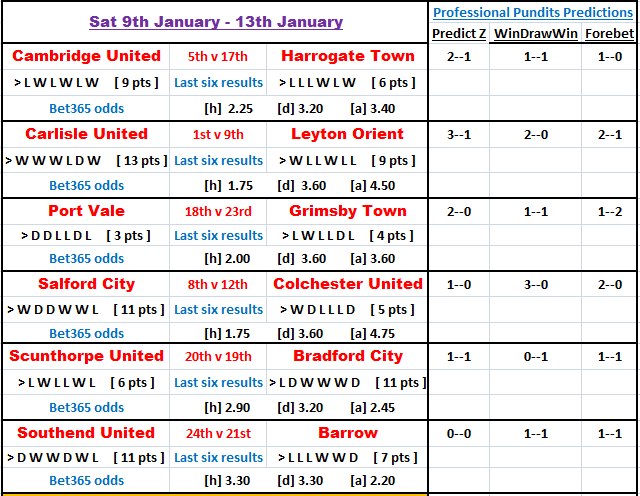Select the Colchester United cell
The image size is (640, 496).
(348, 284)
